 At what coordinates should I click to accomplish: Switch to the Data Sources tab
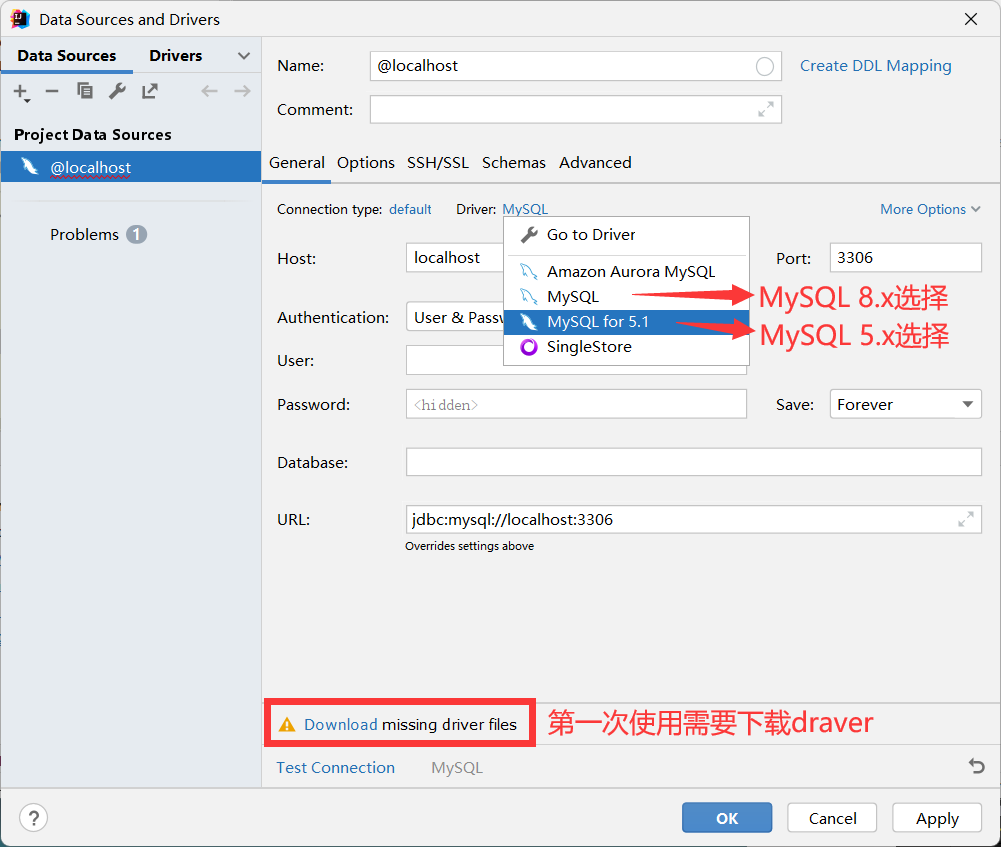click(66, 56)
